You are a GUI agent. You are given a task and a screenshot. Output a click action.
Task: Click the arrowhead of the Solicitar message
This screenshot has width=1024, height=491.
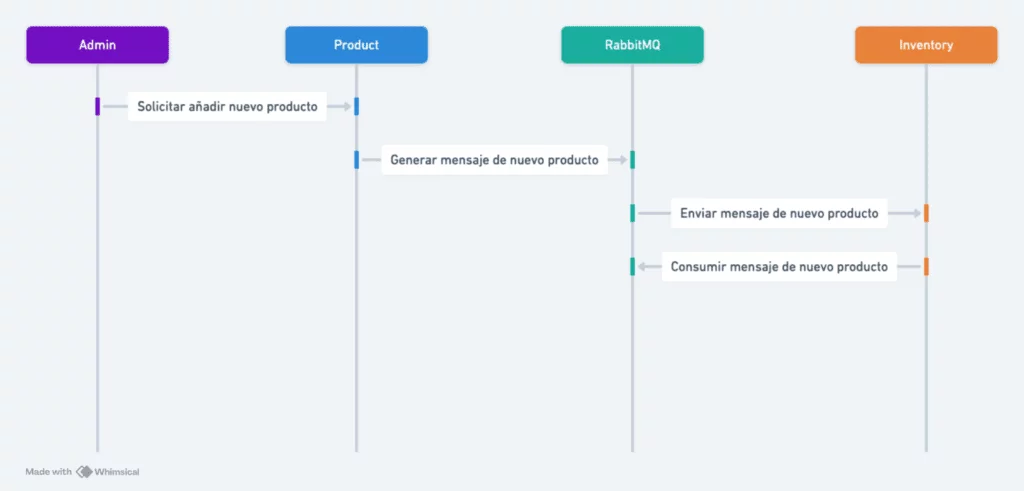tap(347, 106)
